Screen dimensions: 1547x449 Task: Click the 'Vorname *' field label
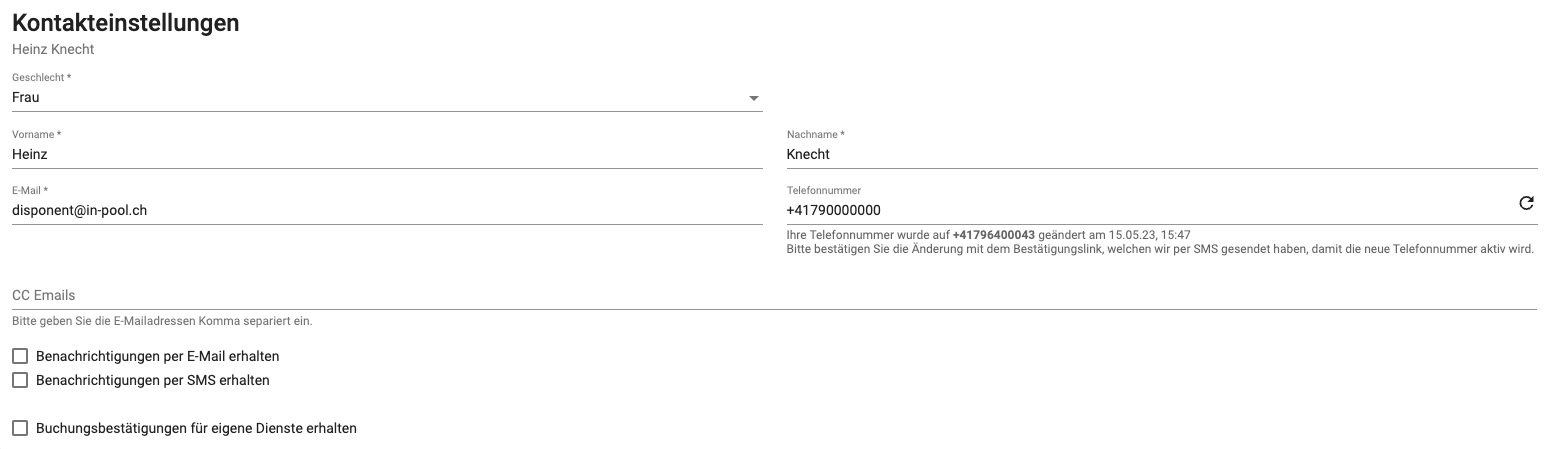pos(36,134)
